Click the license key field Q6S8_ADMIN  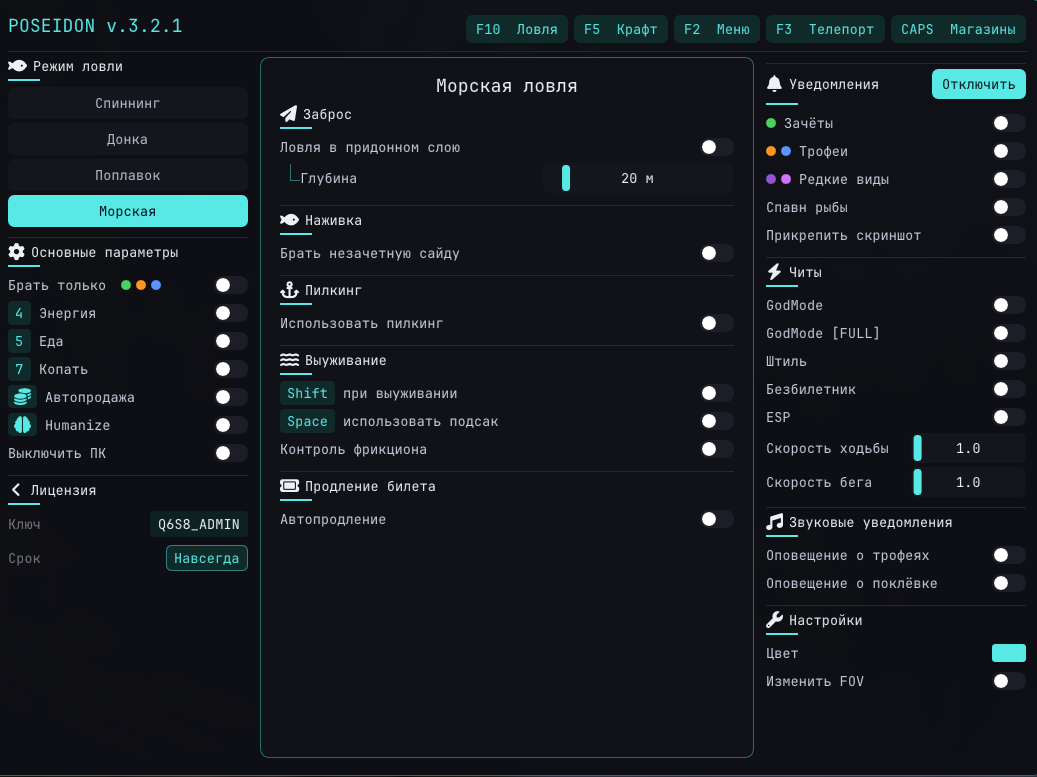click(x=199, y=524)
